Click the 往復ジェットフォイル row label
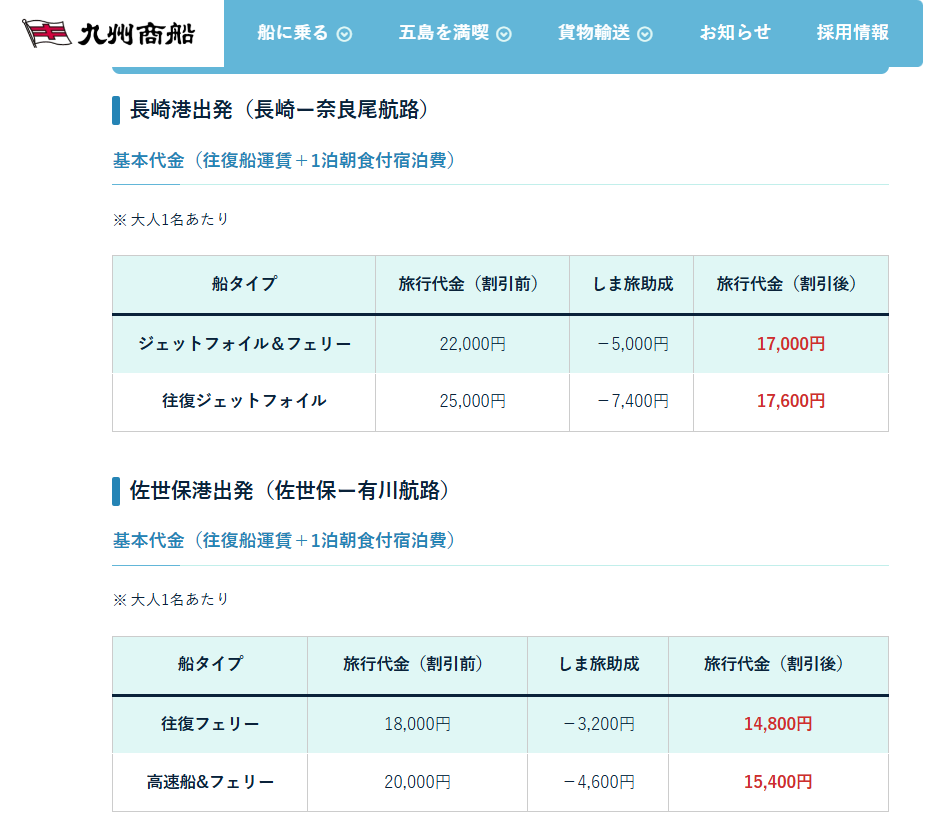 click(x=244, y=401)
